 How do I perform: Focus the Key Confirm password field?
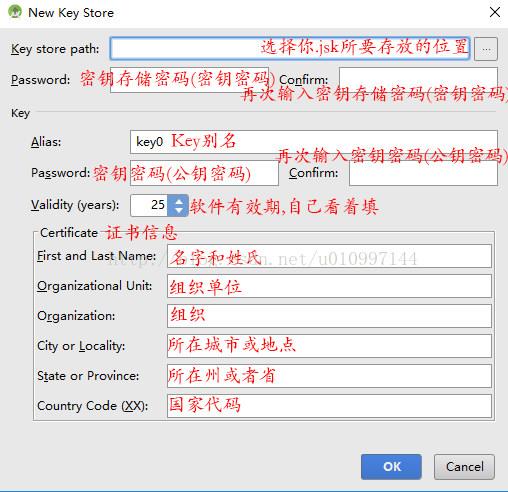[x=423, y=173]
